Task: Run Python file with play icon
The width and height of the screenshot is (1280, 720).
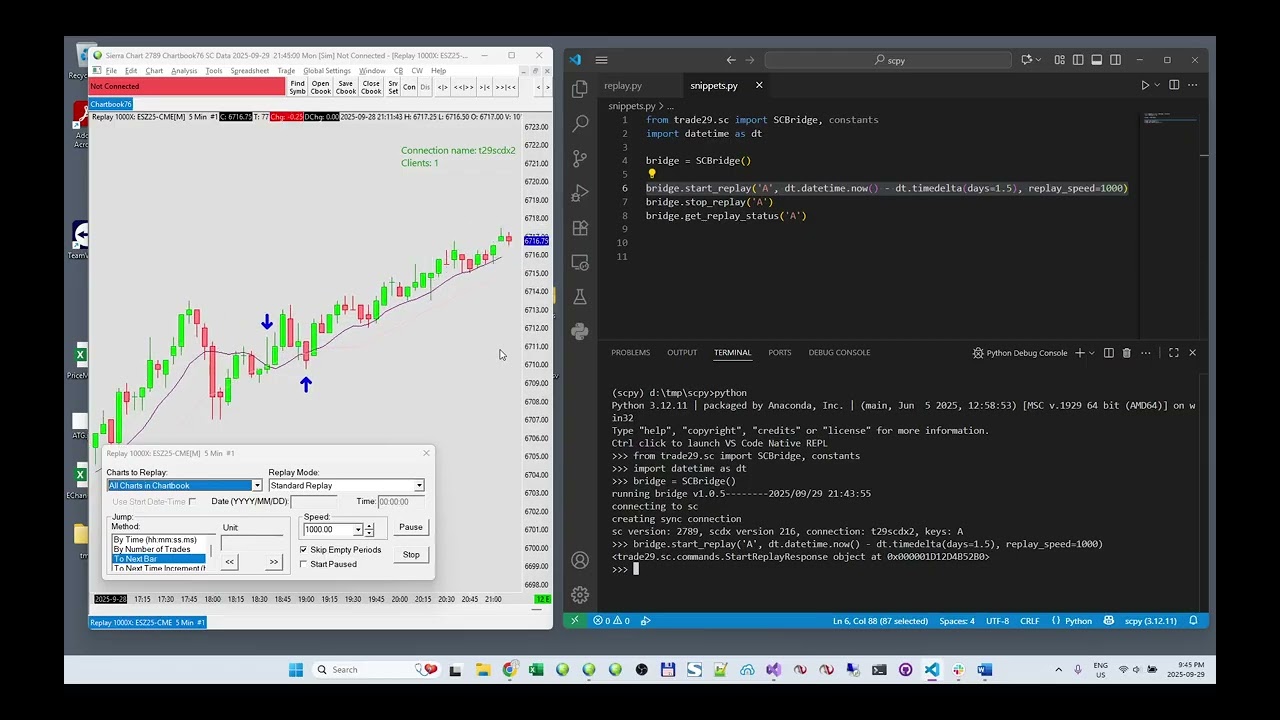Action: [x=1145, y=86]
